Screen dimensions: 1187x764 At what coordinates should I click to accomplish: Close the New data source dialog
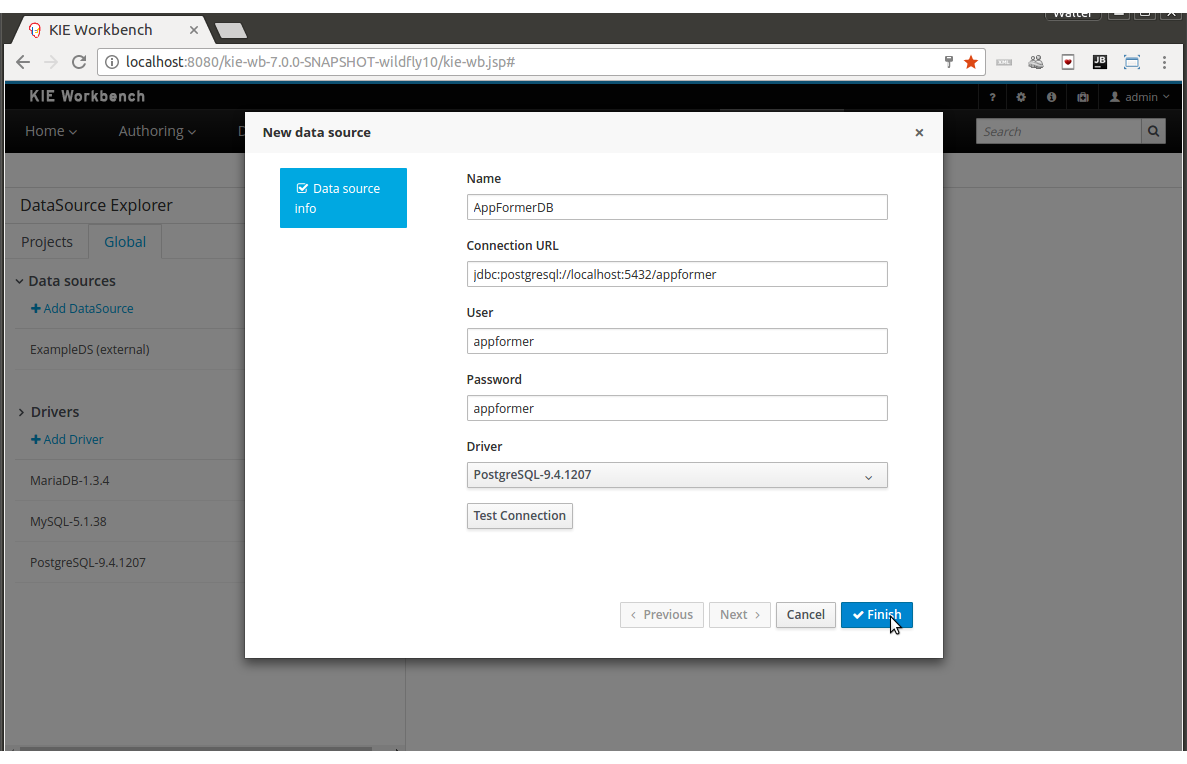[x=919, y=132]
